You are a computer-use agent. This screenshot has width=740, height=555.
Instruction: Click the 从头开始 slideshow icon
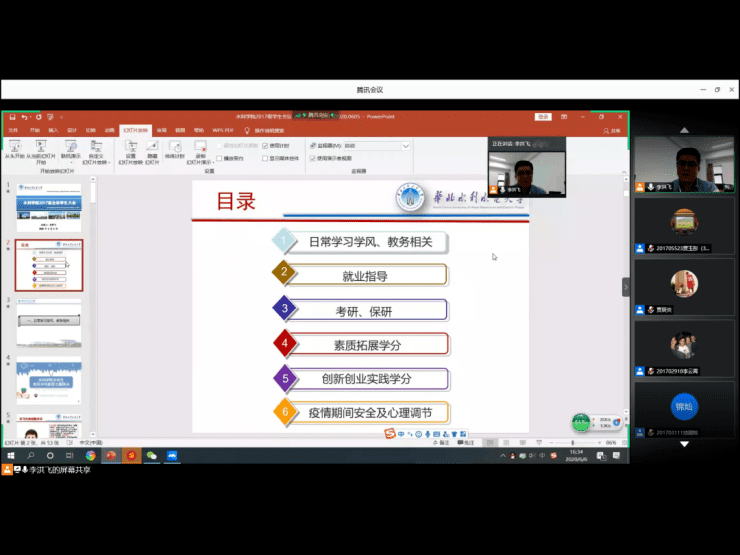[x=14, y=146]
